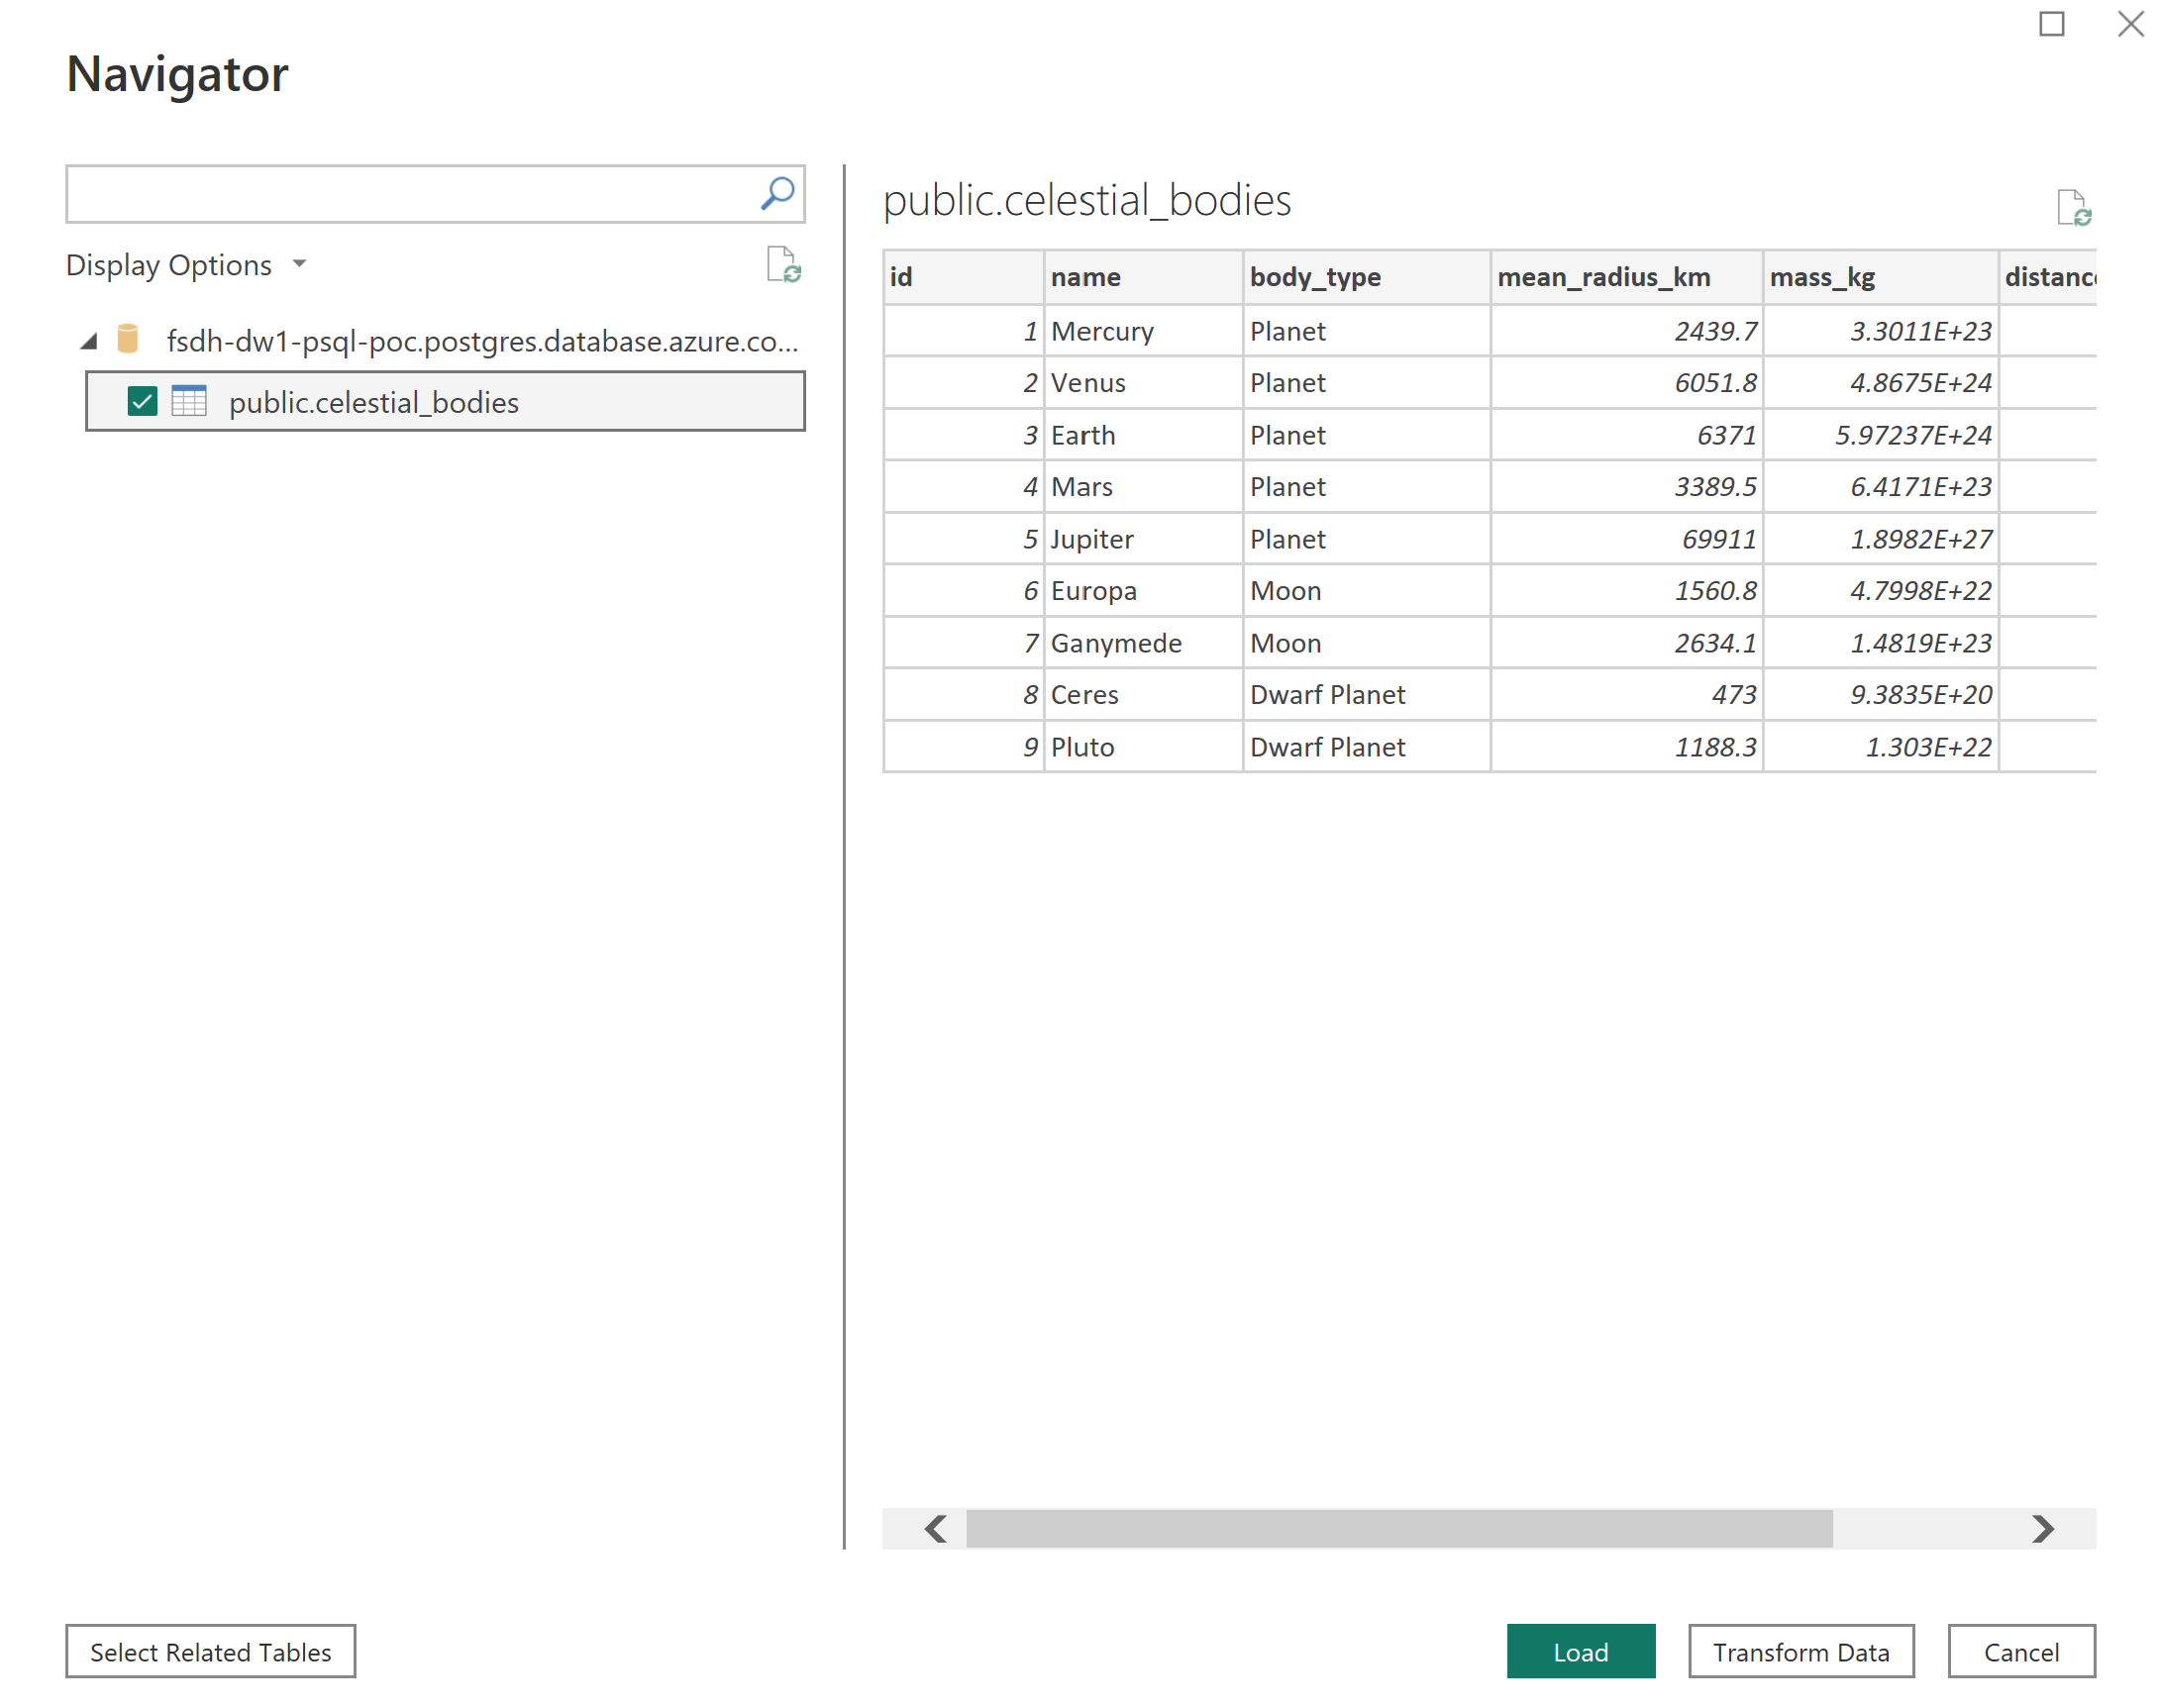The image size is (2159, 1708).
Task: Refresh the table preview icon
Action: pyautogui.click(x=2073, y=208)
